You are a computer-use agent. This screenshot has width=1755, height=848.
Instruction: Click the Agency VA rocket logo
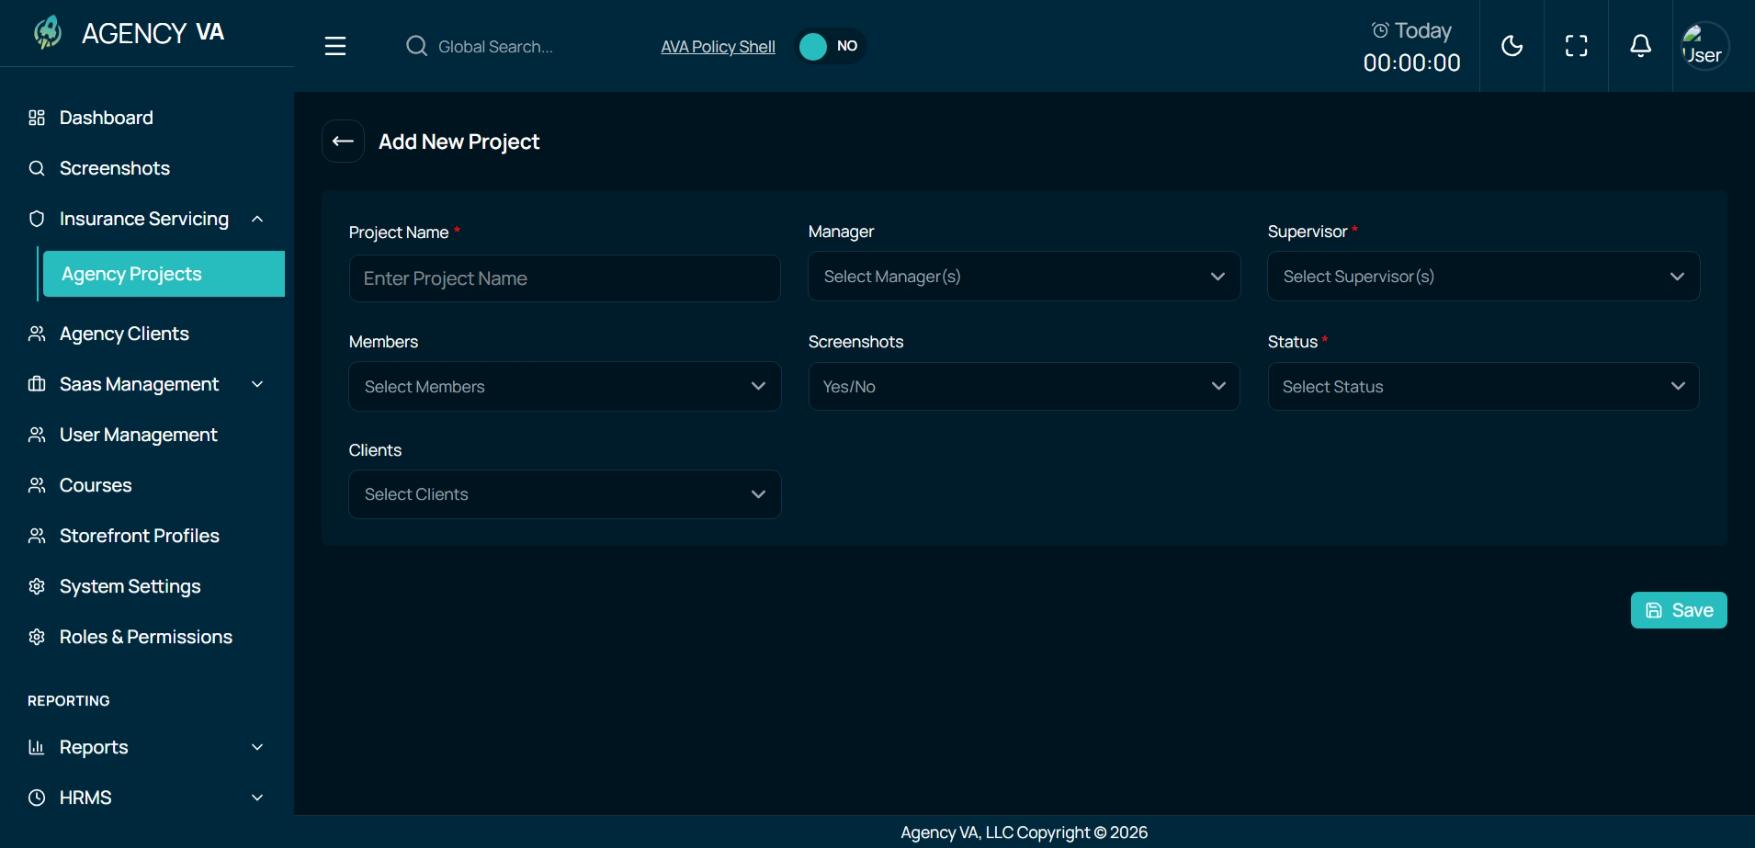48,32
